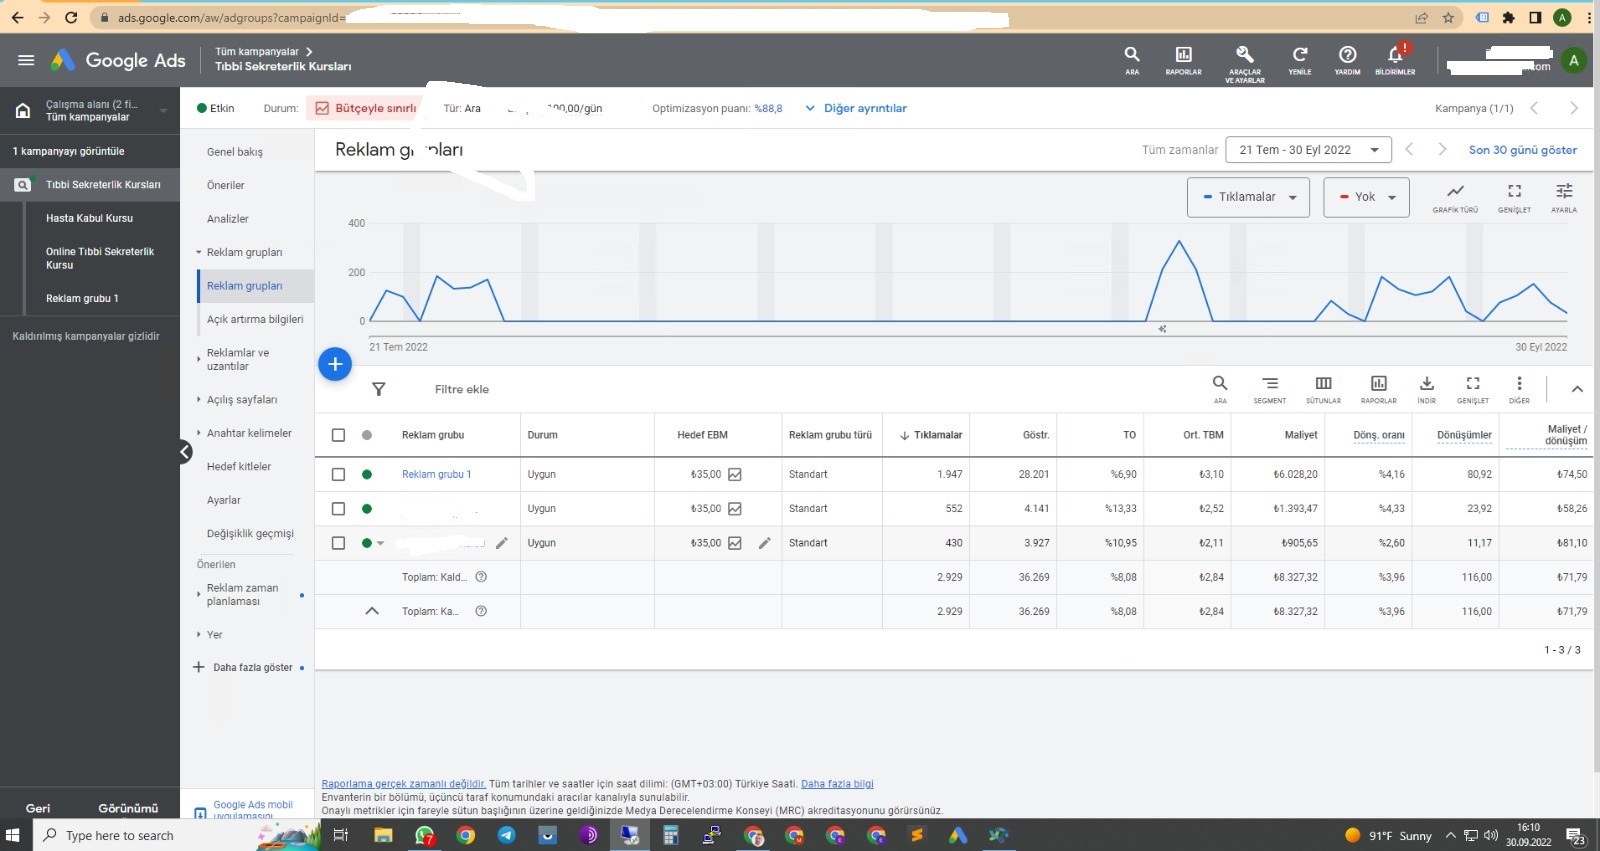The width and height of the screenshot is (1600, 851).
Task: Open the Yok second metric dropdown
Action: [x=1366, y=197]
